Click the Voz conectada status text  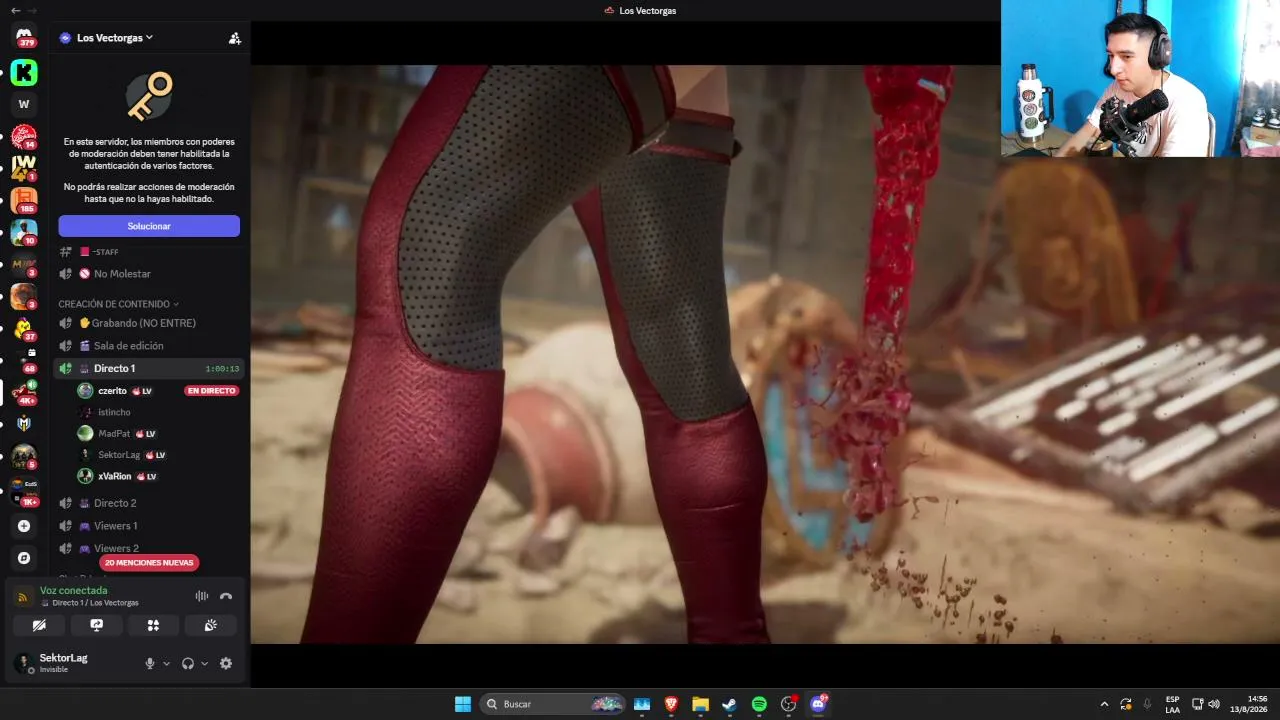pos(73,590)
